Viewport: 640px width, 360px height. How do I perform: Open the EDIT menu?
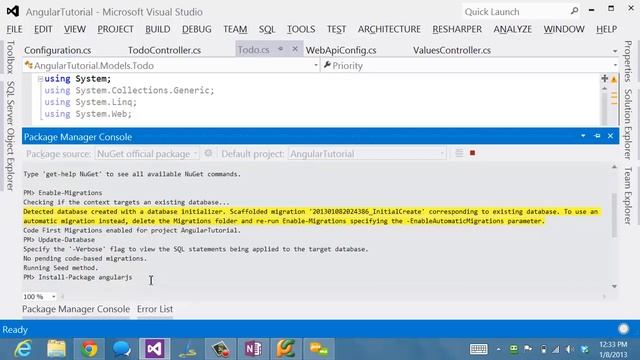43,29
